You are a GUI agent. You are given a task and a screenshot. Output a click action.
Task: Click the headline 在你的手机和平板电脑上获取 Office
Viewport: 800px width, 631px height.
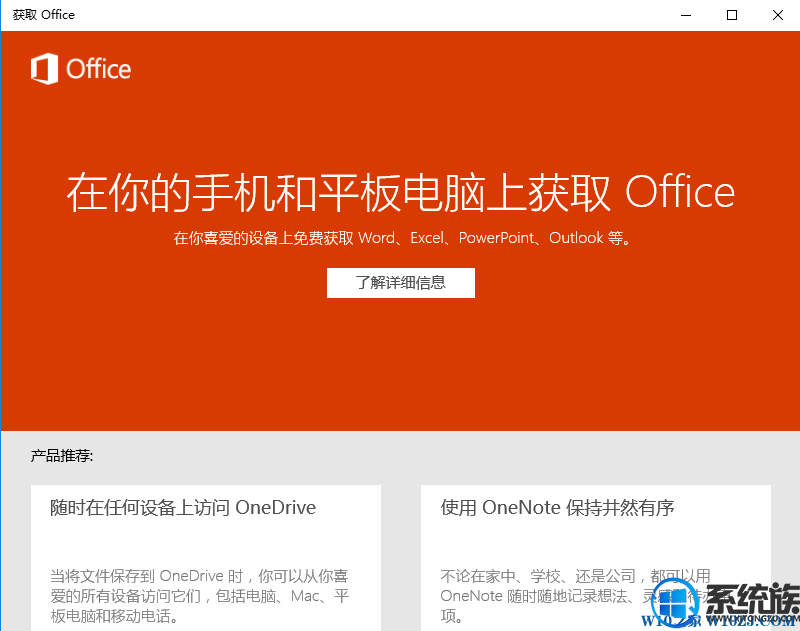tap(401, 192)
